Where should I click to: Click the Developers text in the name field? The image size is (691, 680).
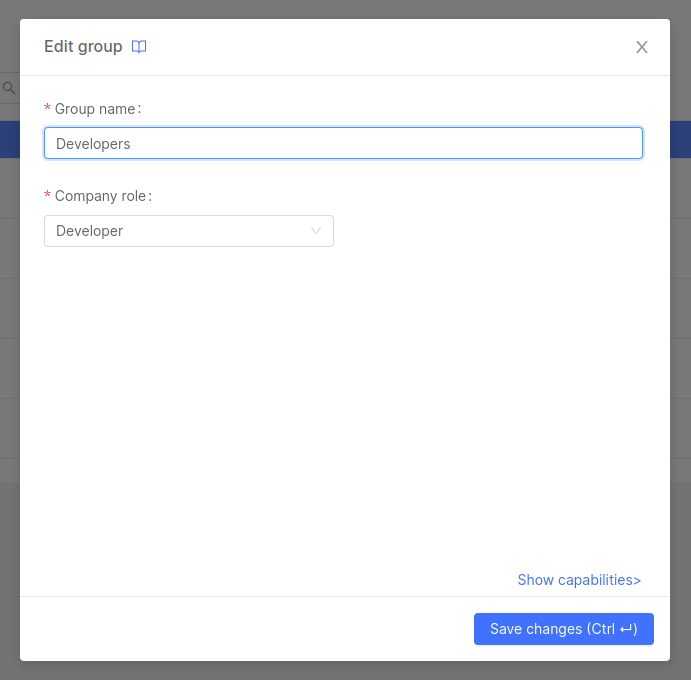(x=93, y=144)
